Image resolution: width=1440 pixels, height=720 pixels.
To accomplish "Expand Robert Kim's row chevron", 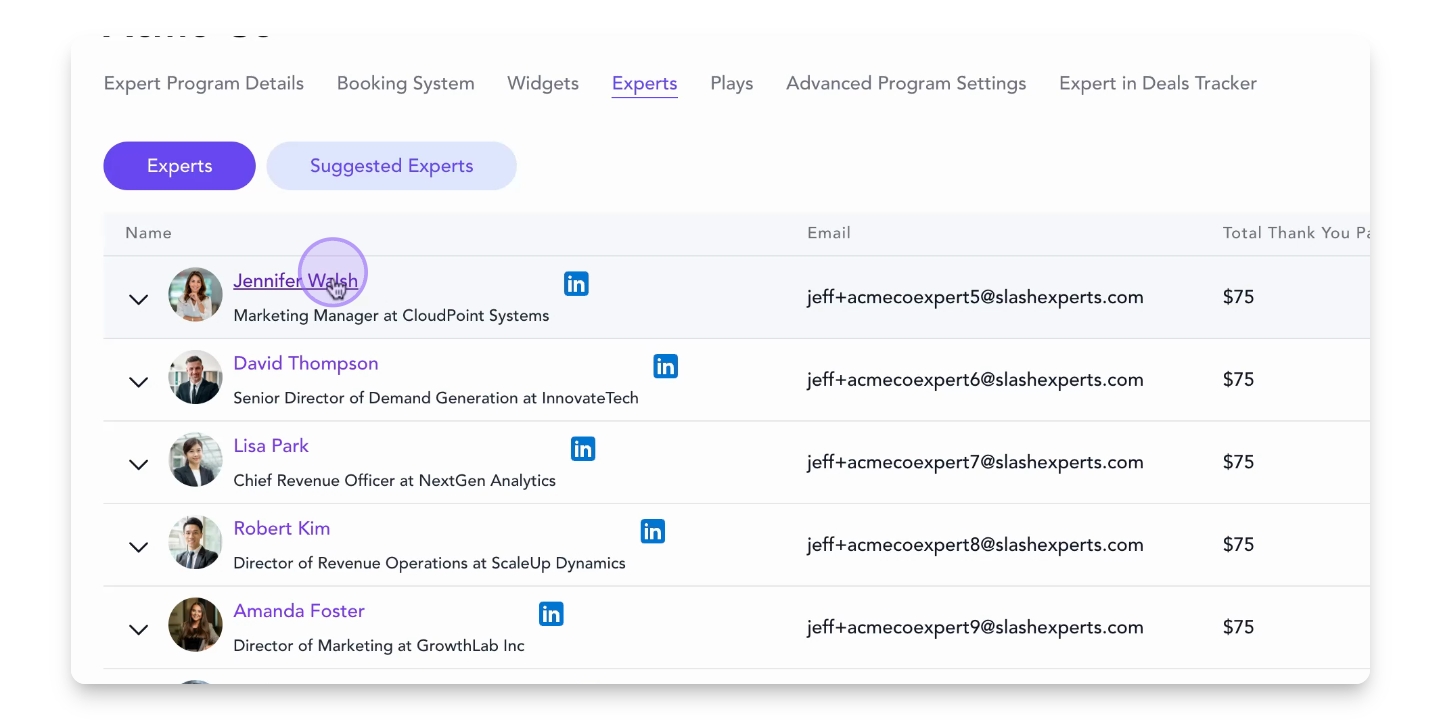I will (x=139, y=547).
